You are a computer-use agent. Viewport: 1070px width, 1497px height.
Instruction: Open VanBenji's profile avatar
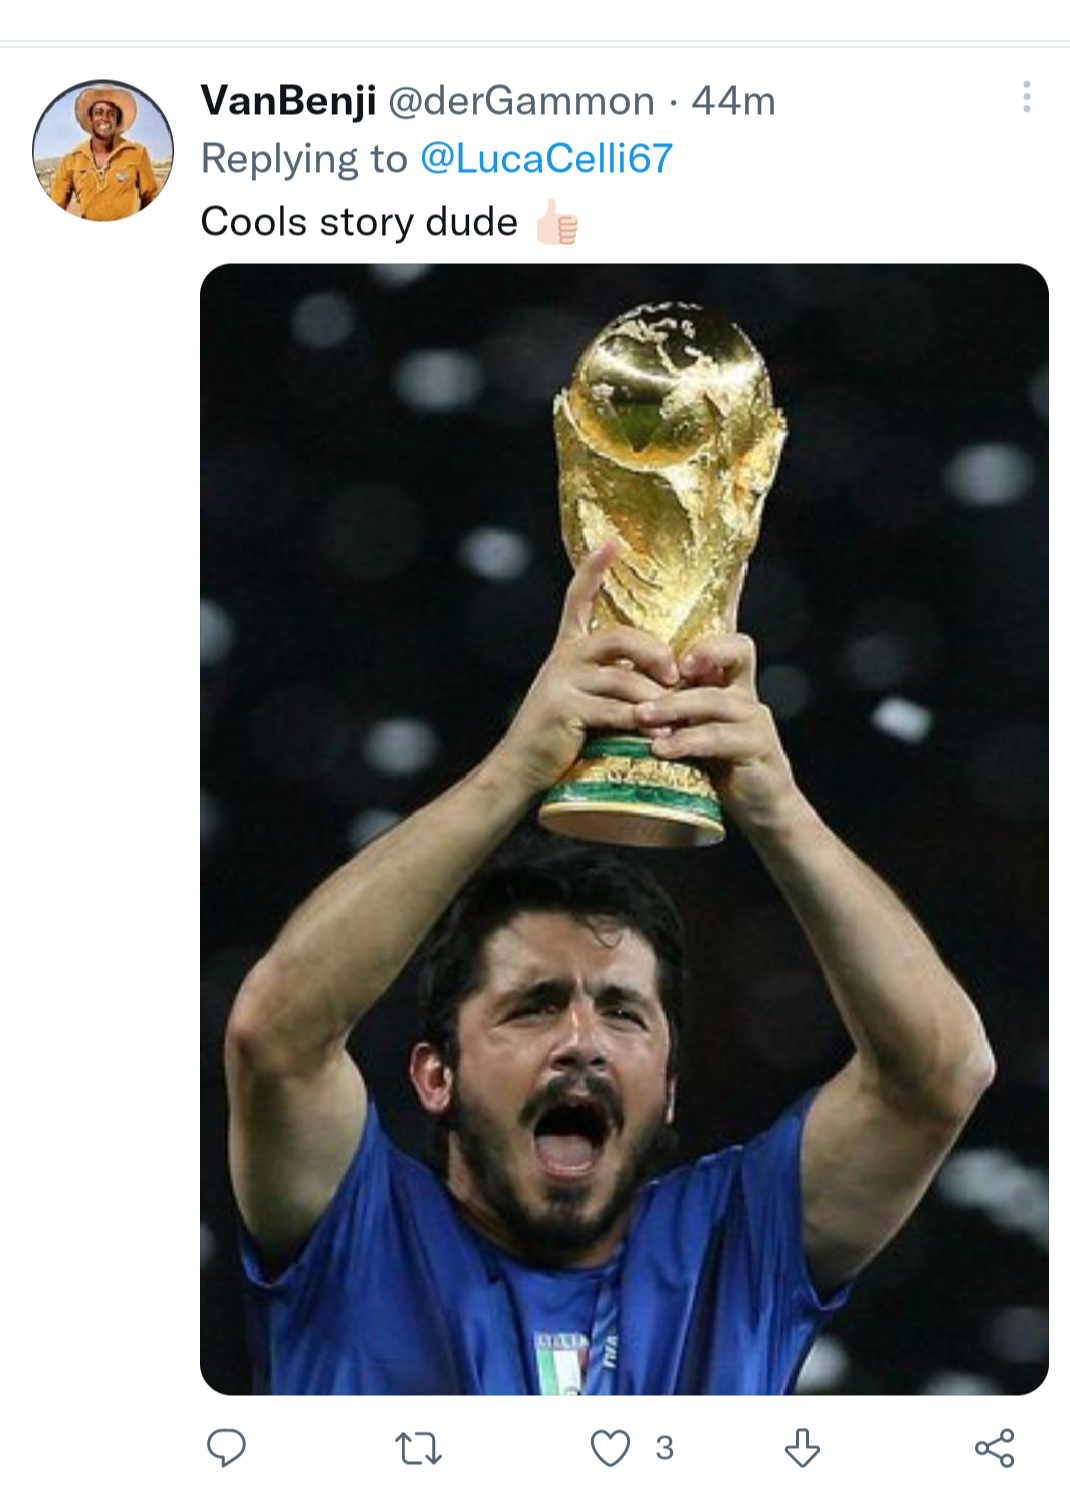tap(103, 151)
